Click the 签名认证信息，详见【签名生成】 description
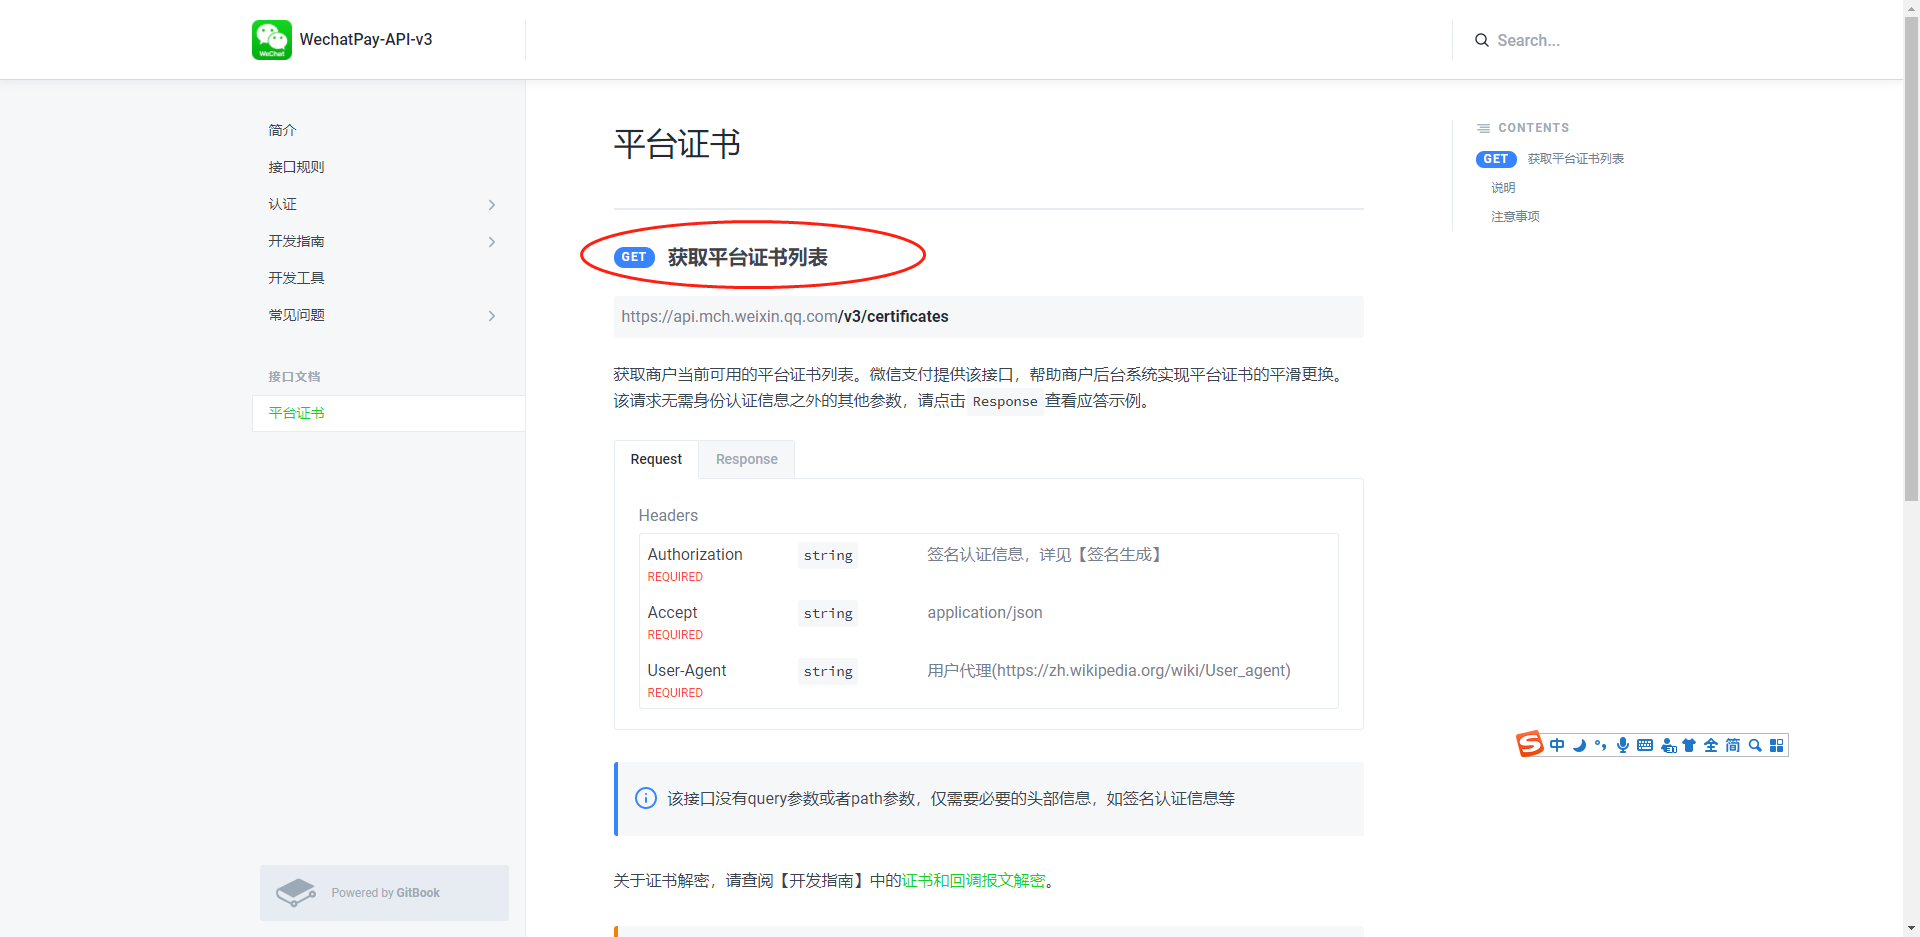The image size is (1920, 937). (1047, 554)
